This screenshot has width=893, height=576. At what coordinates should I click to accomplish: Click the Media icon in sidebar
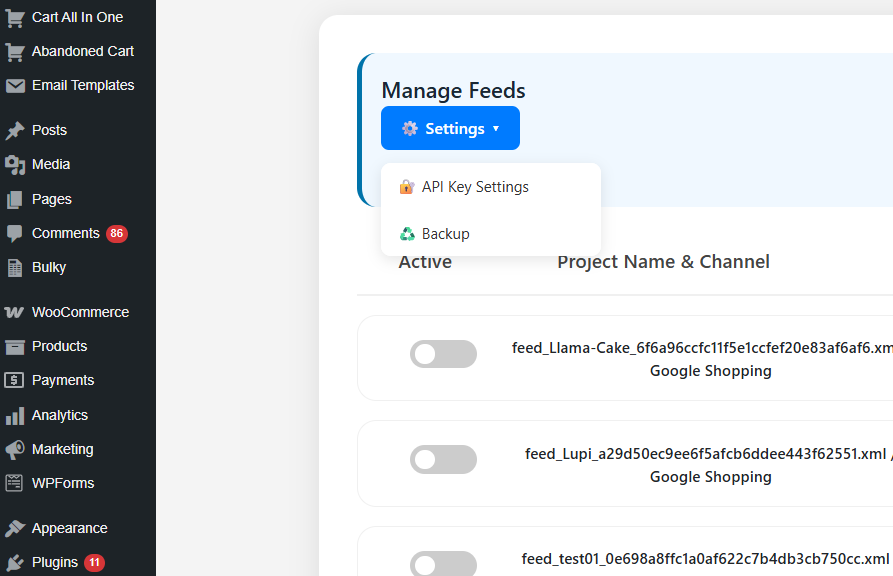tap(15, 165)
